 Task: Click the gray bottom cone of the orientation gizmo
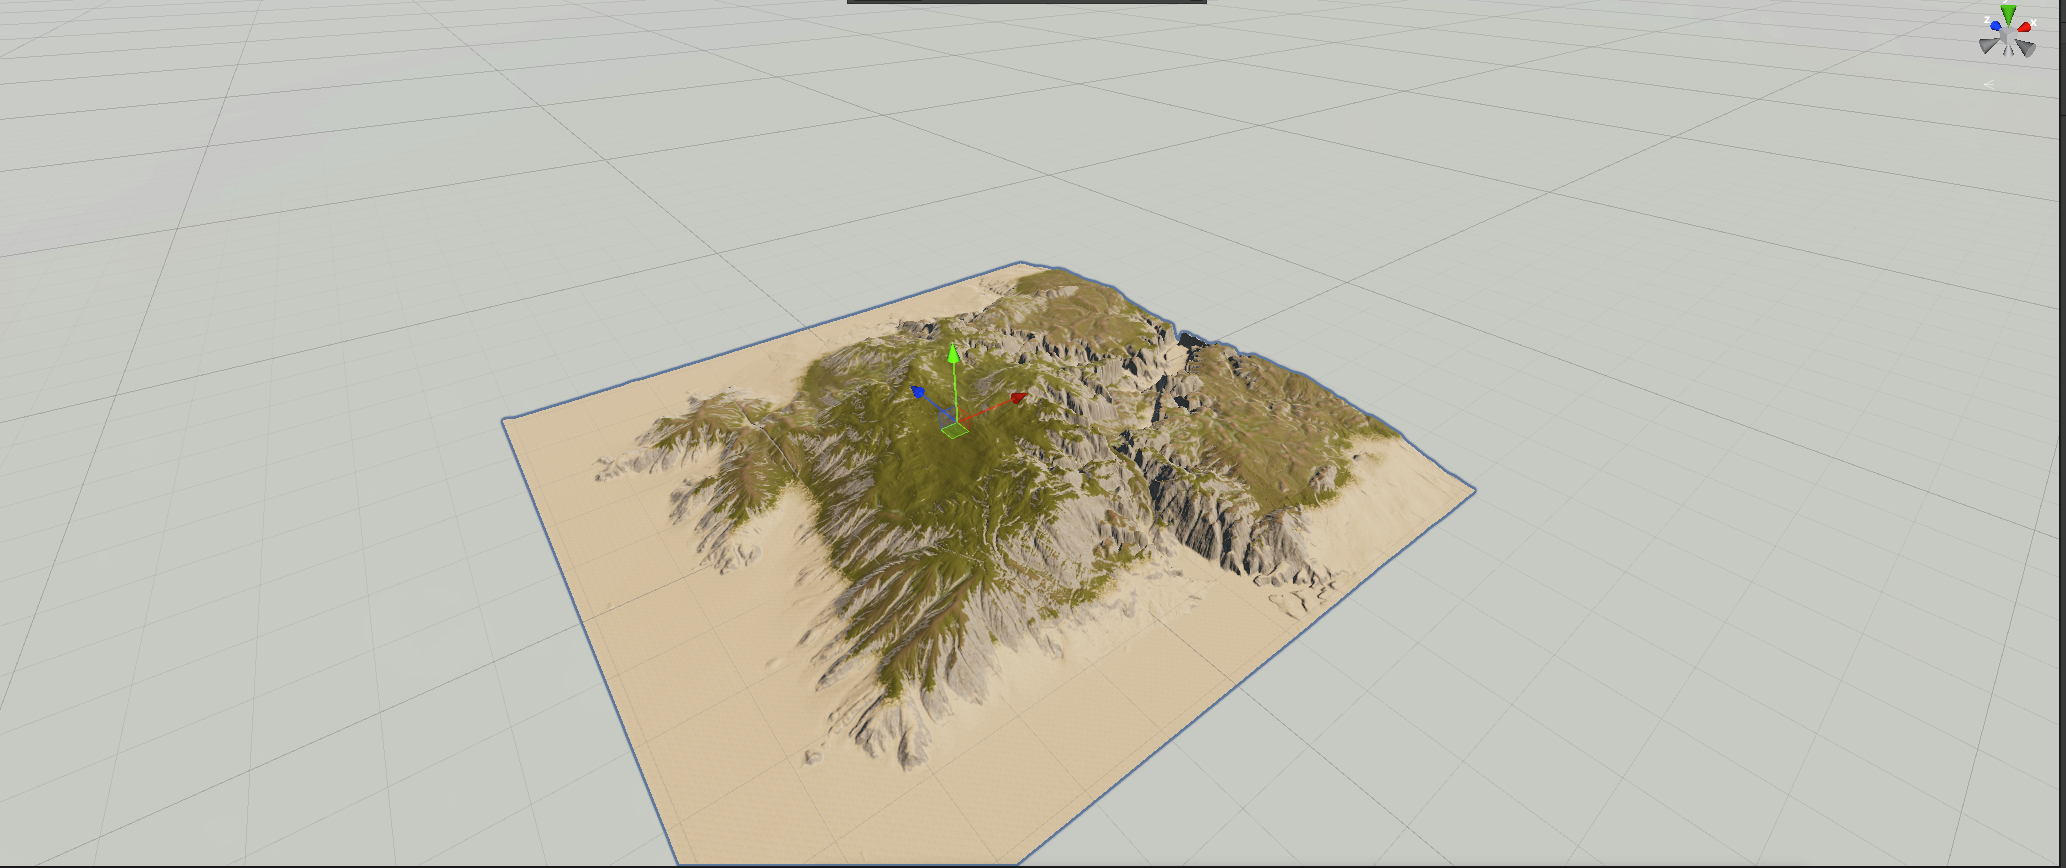point(2008,51)
